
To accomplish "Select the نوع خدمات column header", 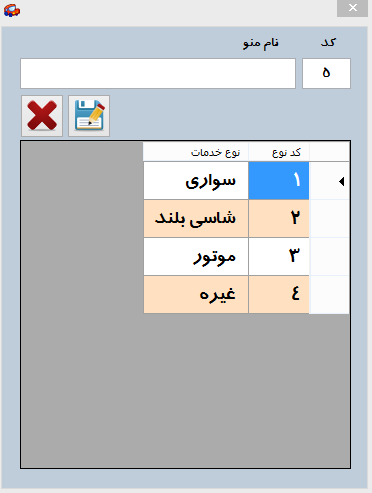I will [196, 152].
